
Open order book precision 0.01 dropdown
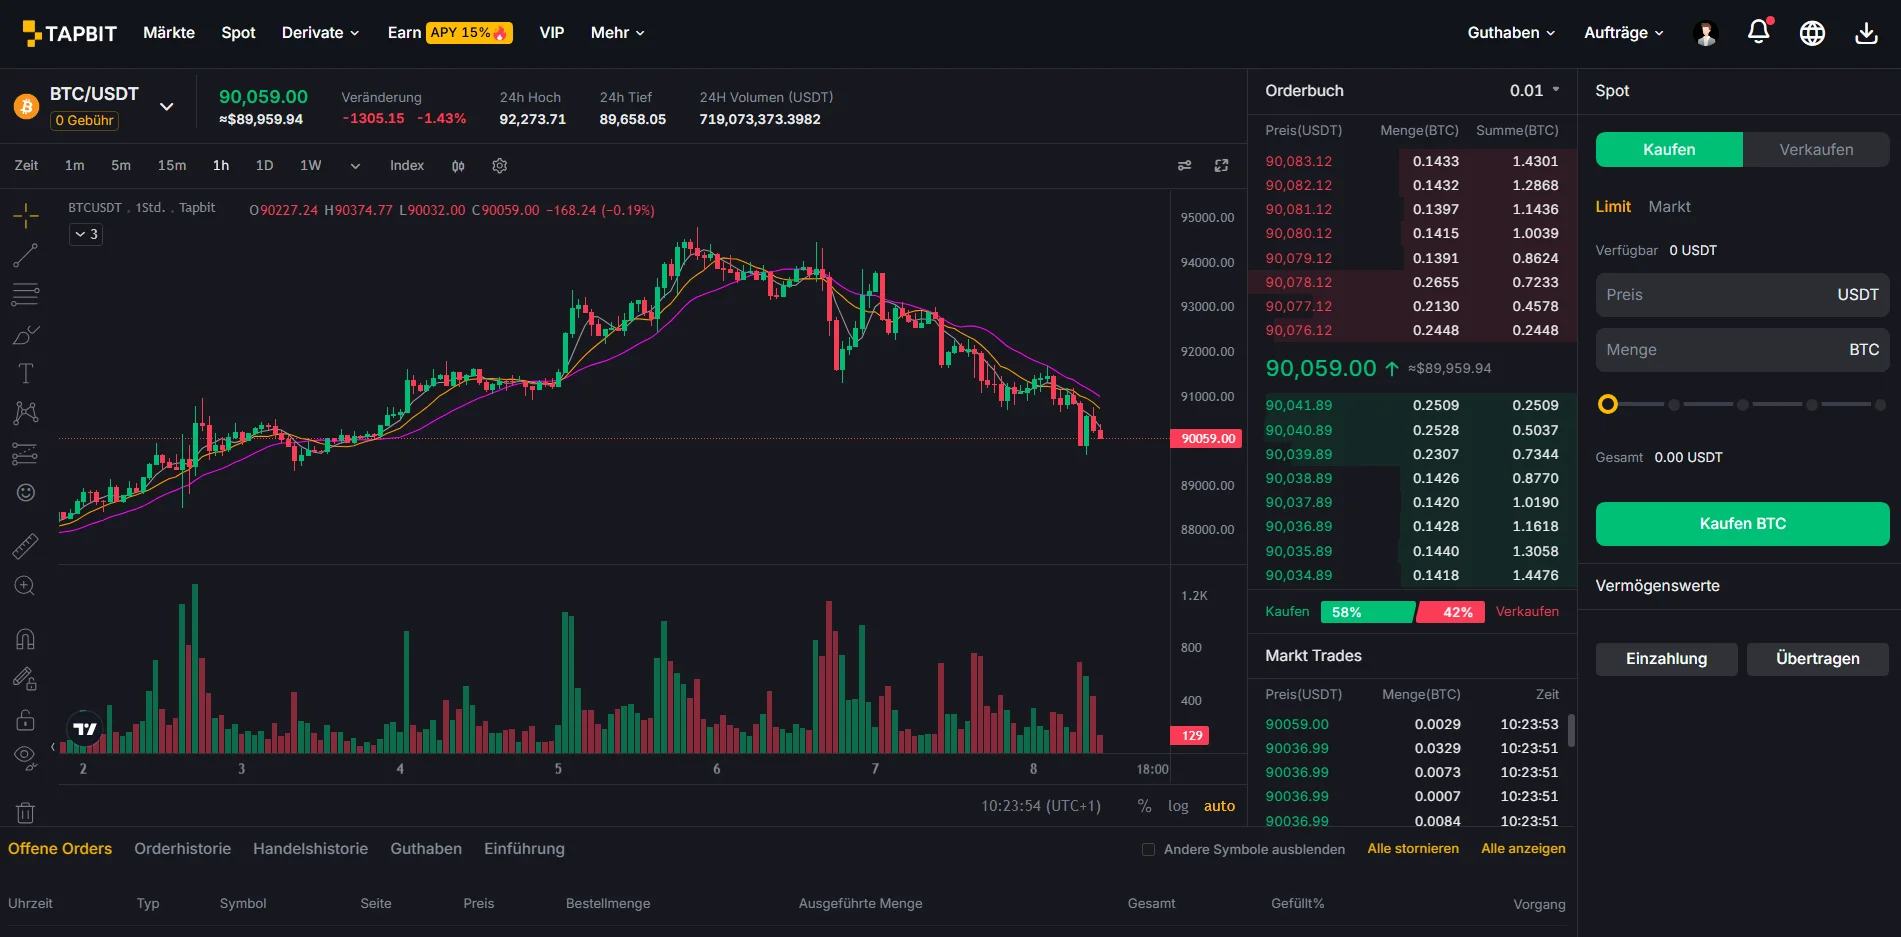pyautogui.click(x=1535, y=91)
